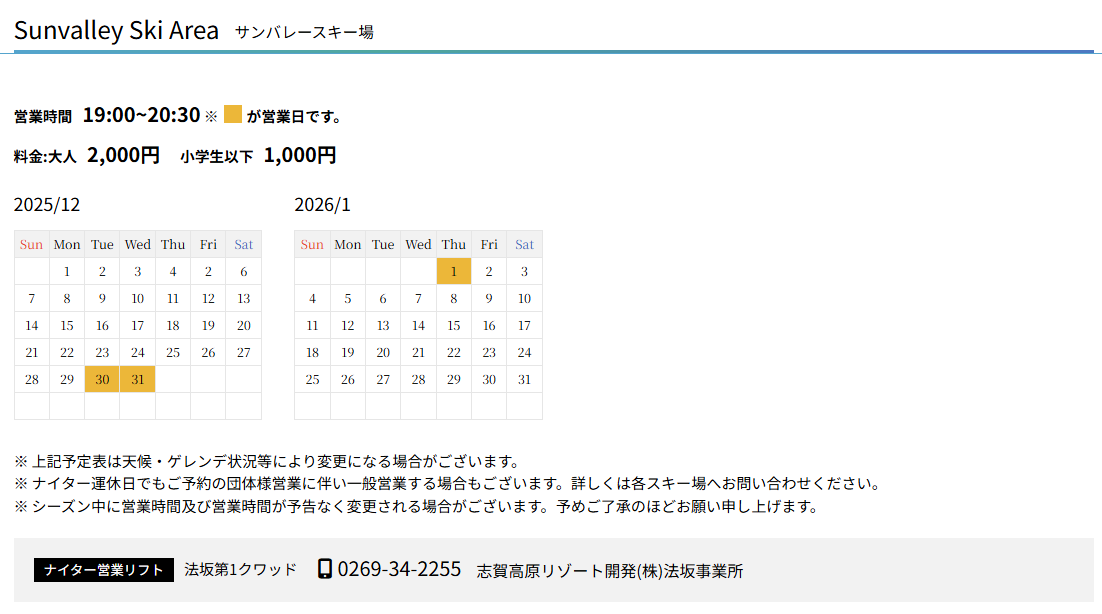The width and height of the screenshot is (1102, 614).
Task: Select highlighted December 31 in the 2025/12 calendar
Action: click(x=138, y=379)
